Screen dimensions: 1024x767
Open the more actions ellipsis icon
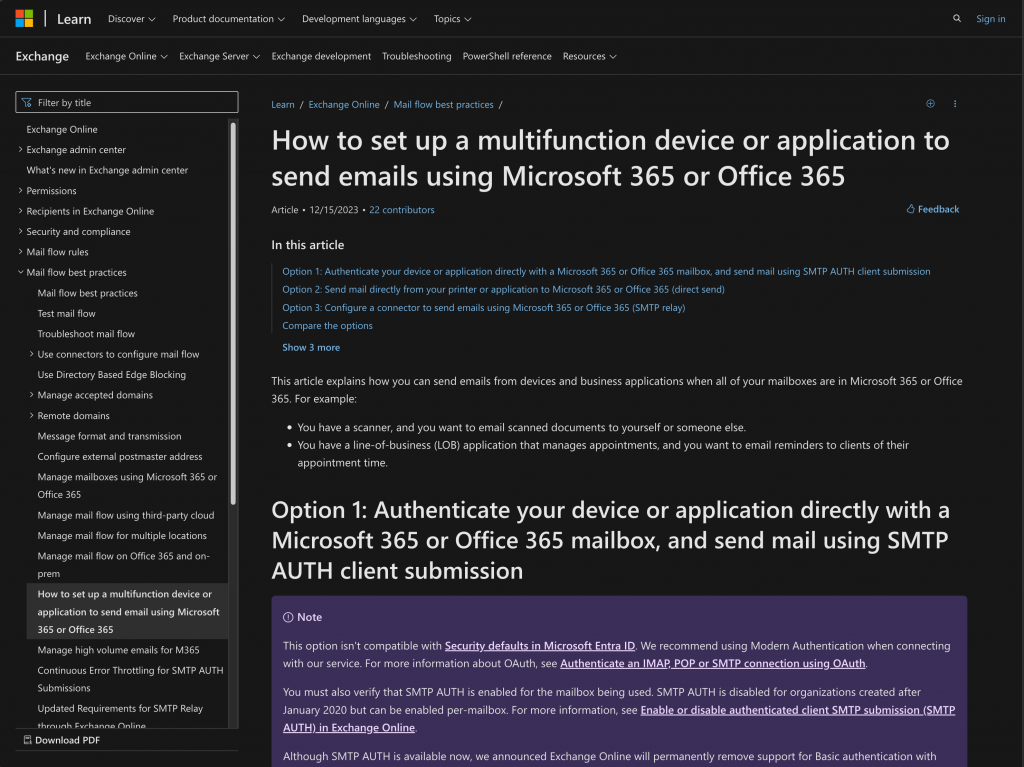(x=955, y=104)
